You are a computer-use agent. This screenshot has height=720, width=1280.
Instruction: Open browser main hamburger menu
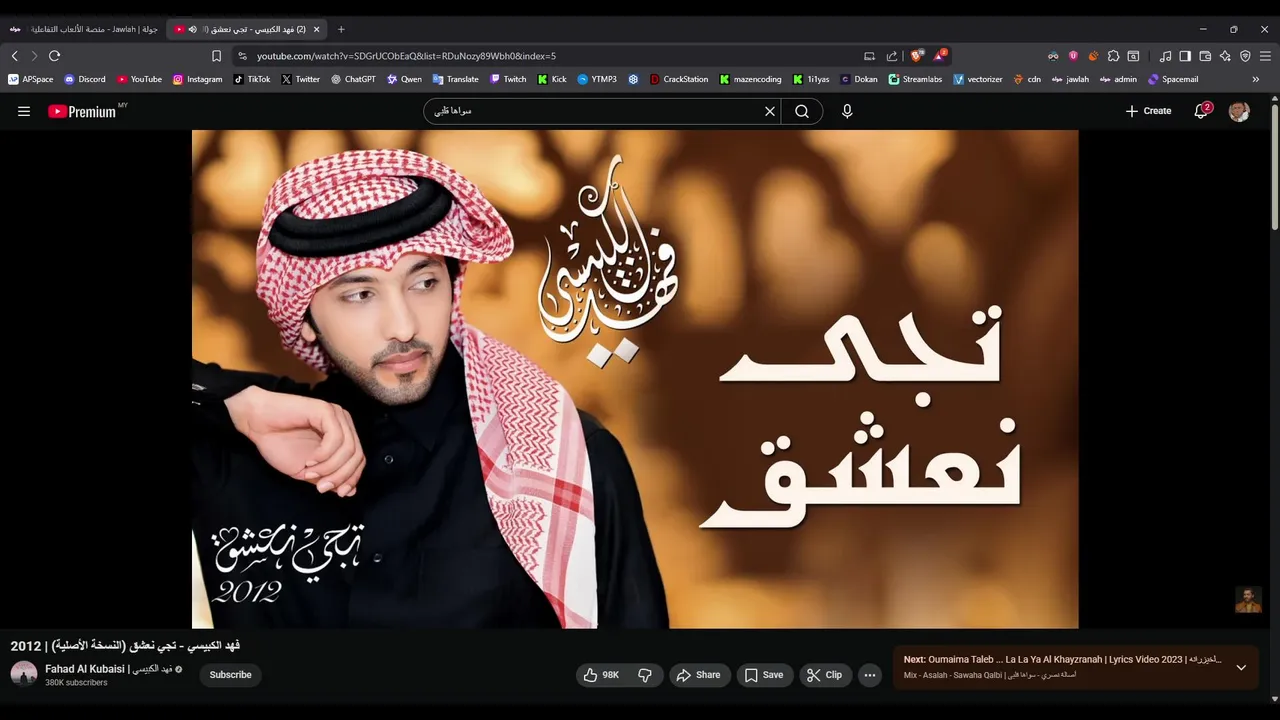pyautogui.click(x=1265, y=56)
